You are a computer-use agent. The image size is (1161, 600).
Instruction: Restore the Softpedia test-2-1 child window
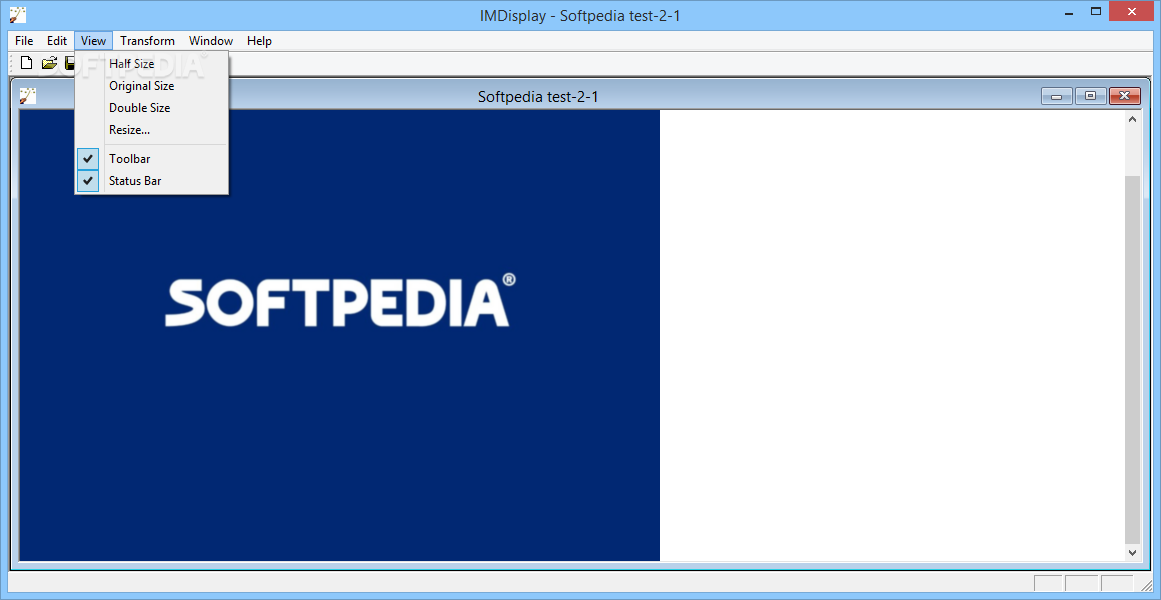tap(1090, 96)
